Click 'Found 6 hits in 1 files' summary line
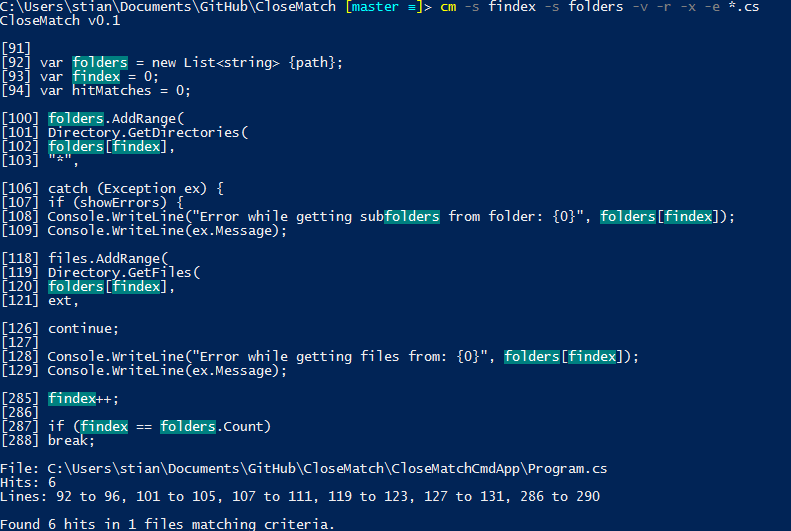 tap(167, 524)
